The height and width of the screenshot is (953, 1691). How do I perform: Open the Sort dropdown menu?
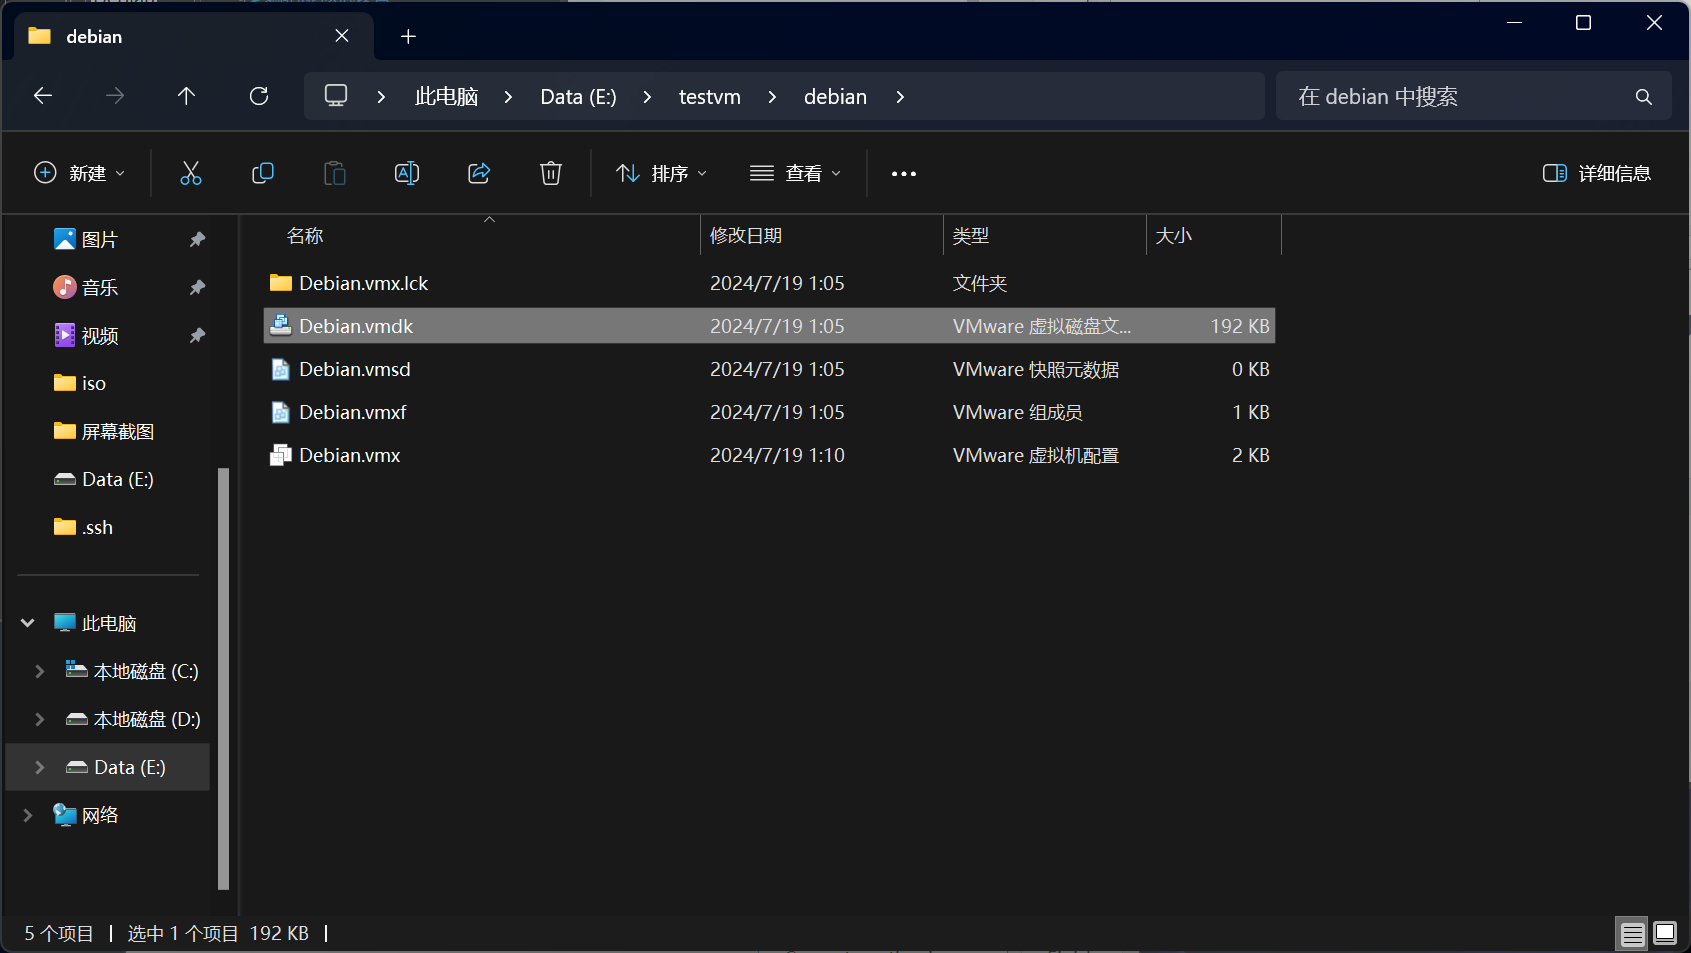tap(661, 173)
